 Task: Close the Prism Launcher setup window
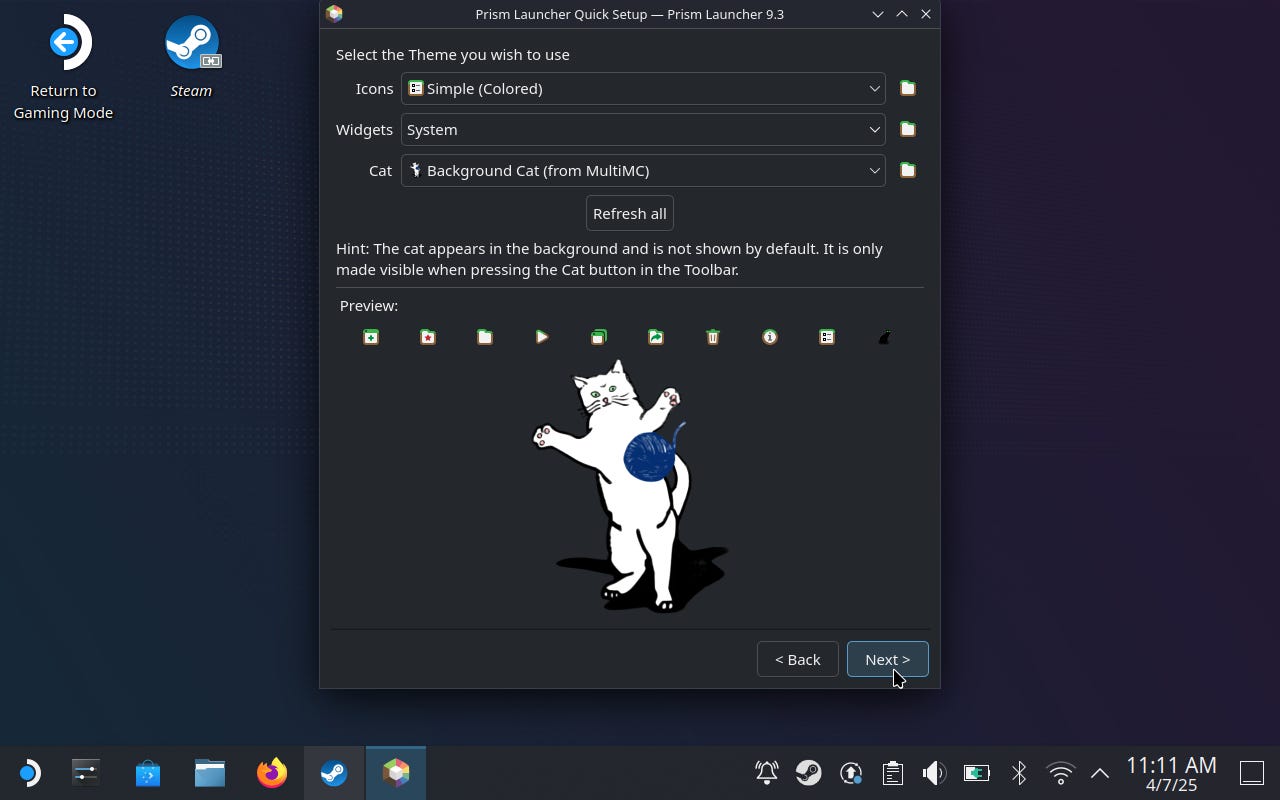point(926,14)
